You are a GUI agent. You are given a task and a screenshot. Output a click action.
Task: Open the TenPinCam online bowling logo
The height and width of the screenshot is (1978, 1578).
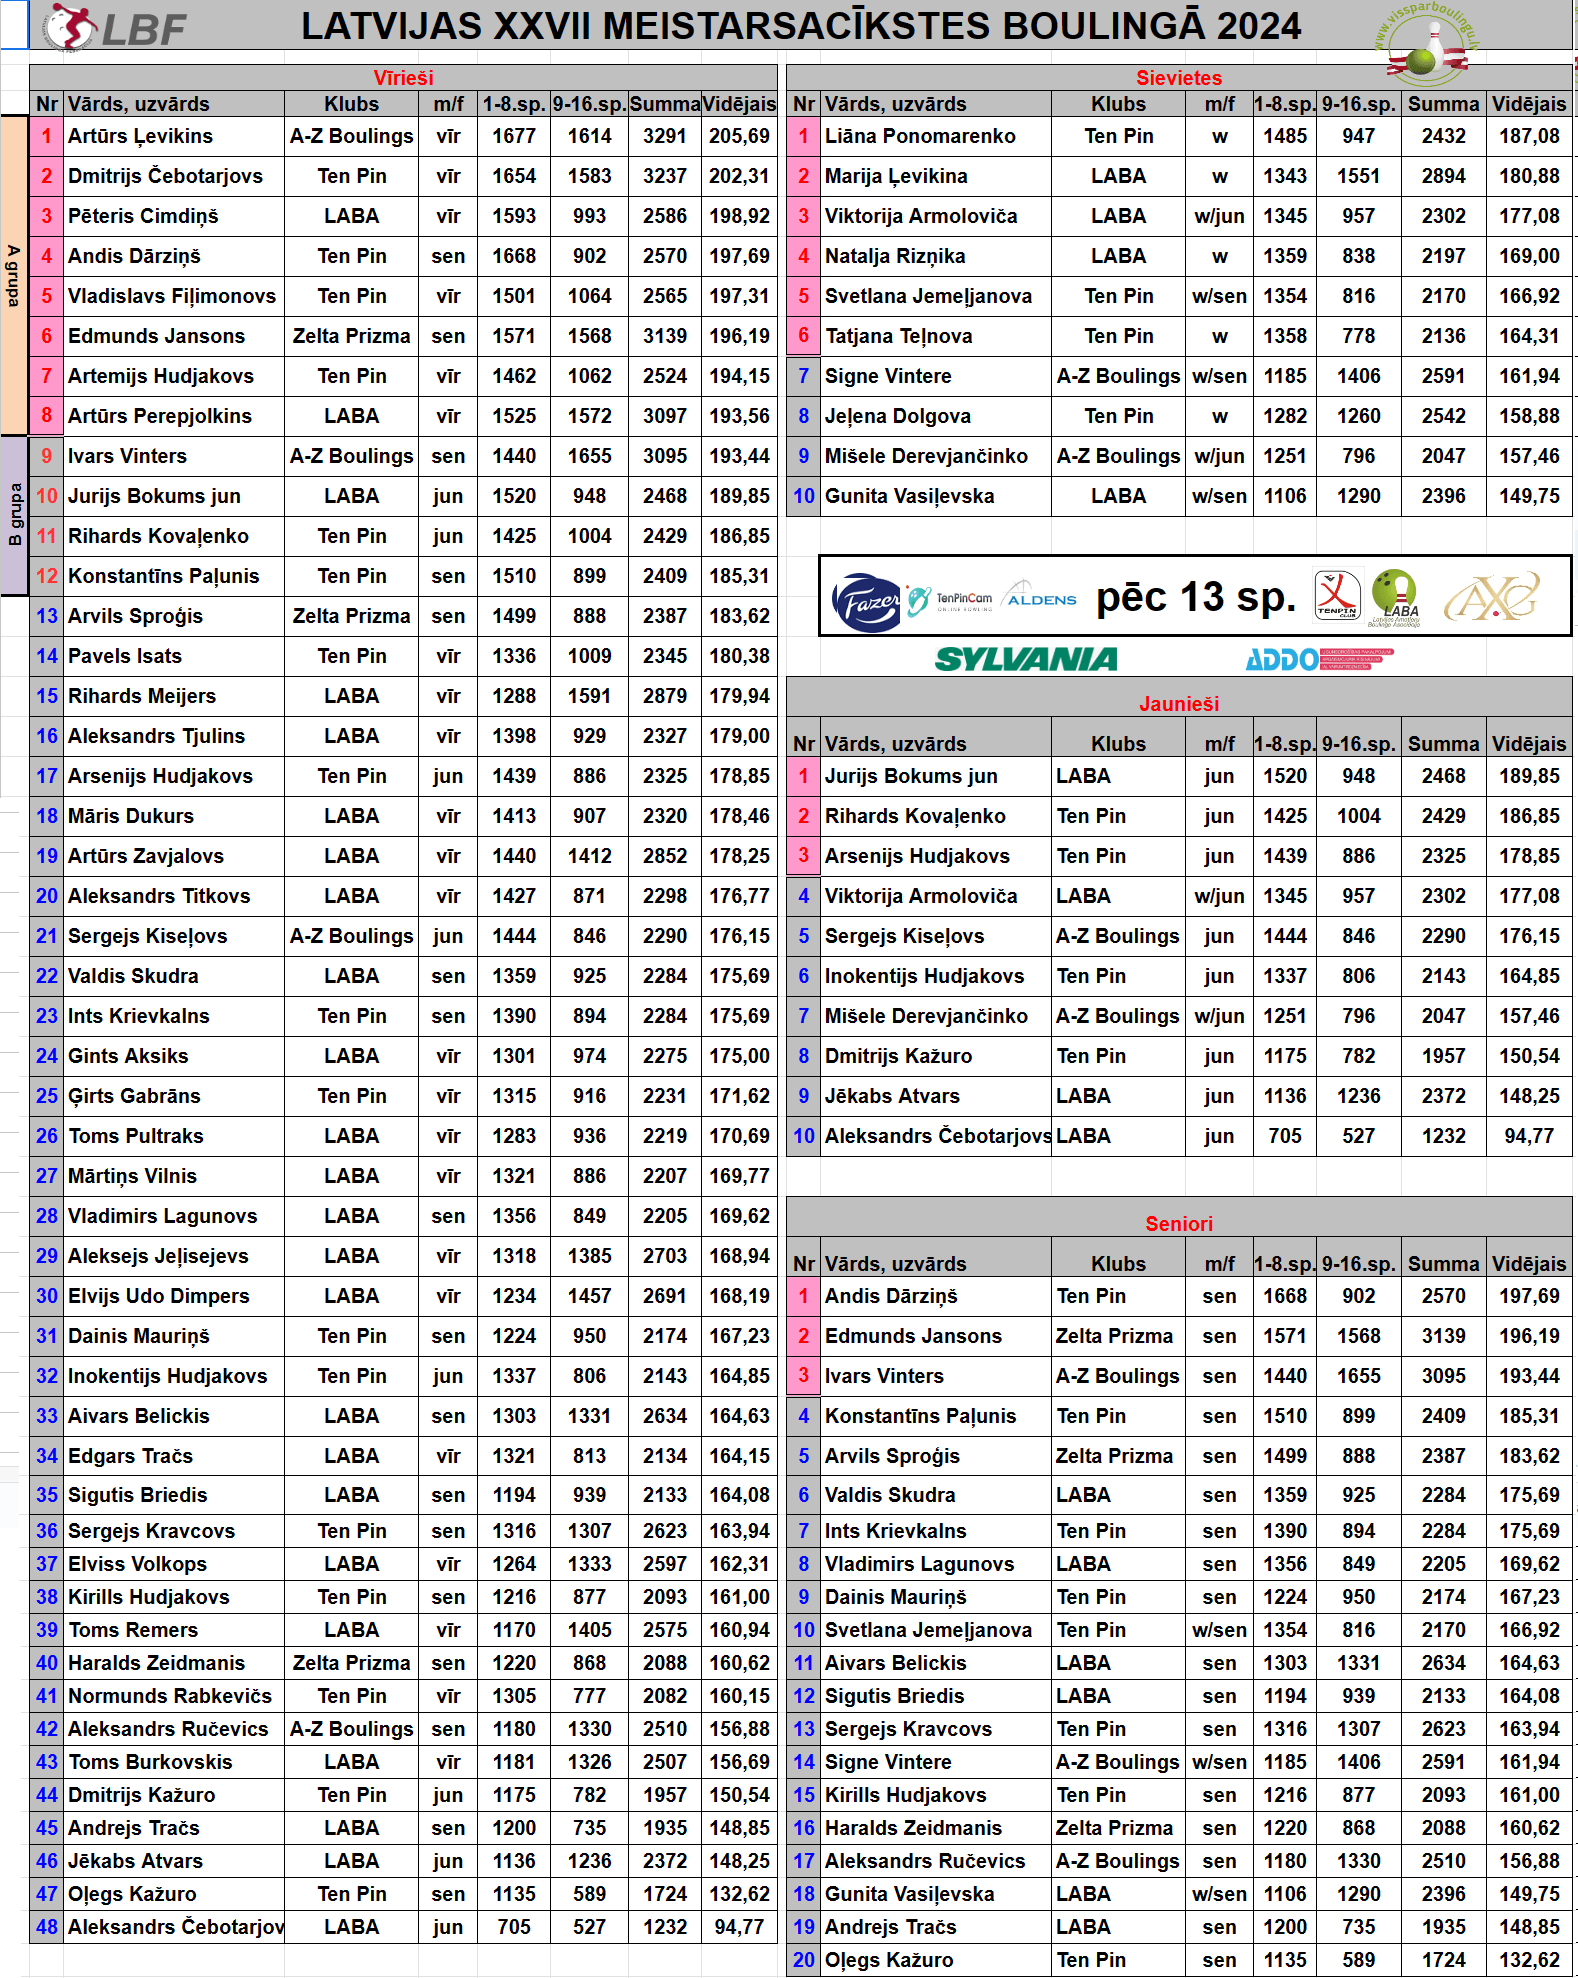coord(951,599)
